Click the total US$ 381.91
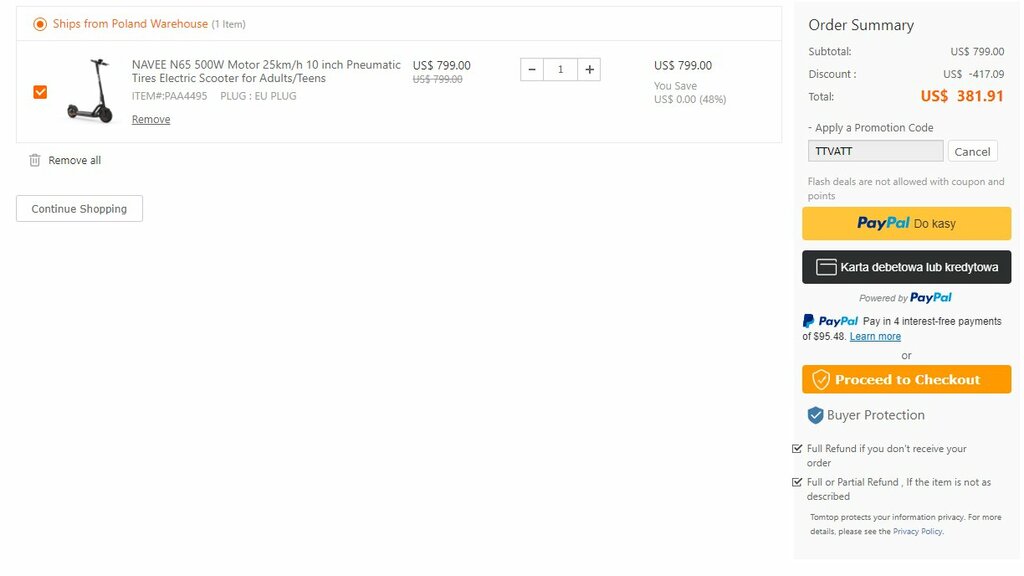Viewport: 1024px width, 576px height. click(962, 96)
